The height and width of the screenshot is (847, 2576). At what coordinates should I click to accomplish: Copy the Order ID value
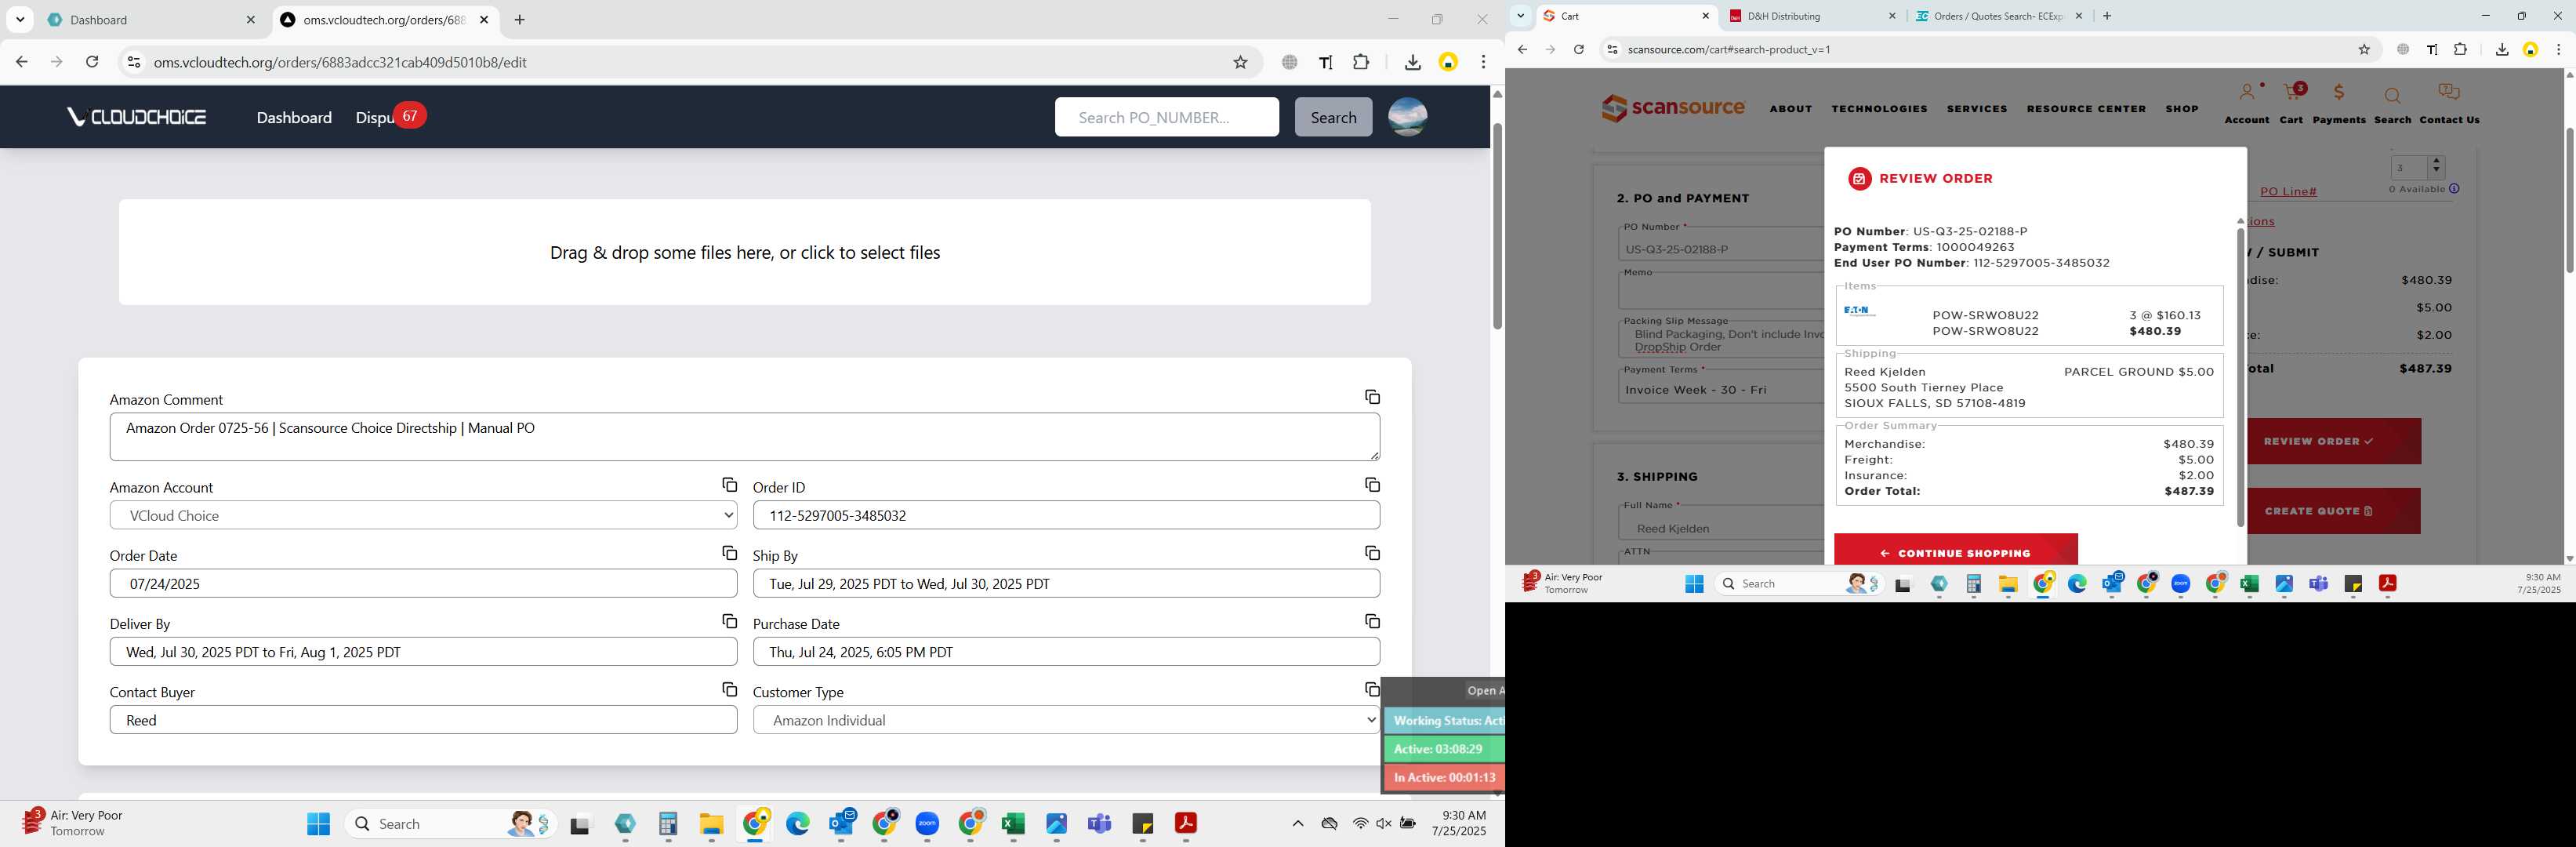pyautogui.click(x=1372, y=485)
